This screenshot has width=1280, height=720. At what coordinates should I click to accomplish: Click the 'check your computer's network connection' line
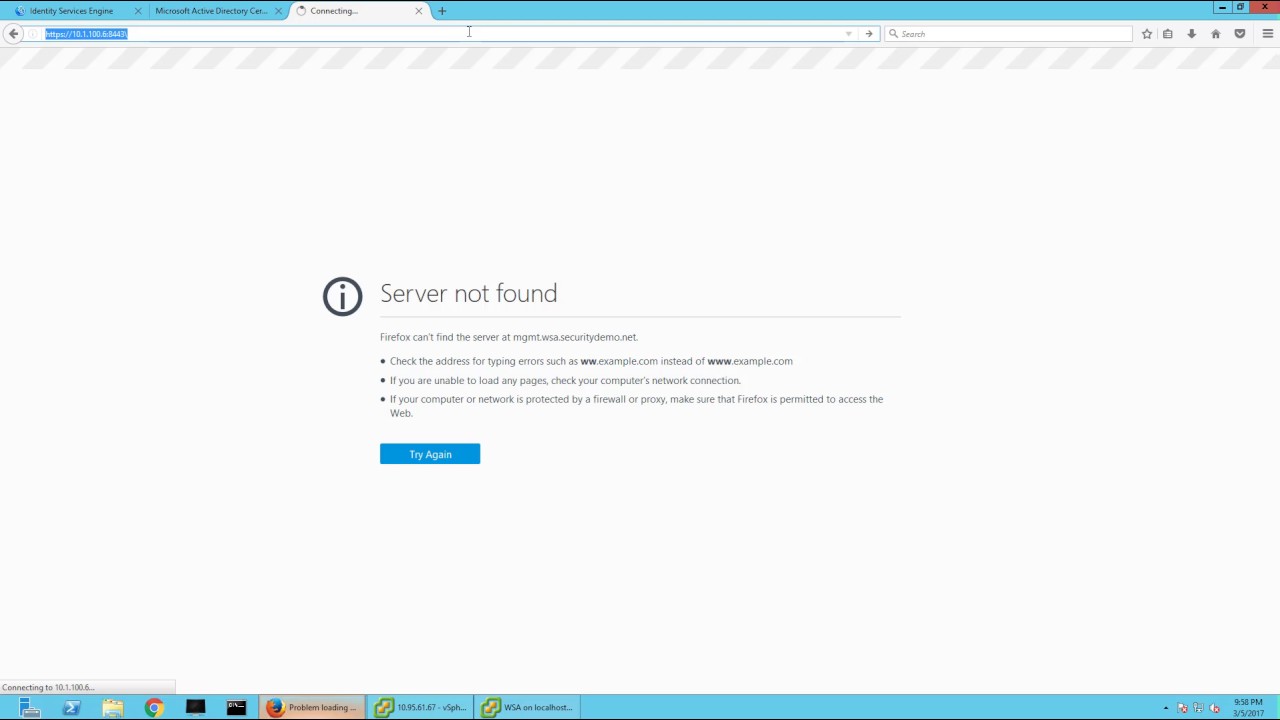(565, 380)
